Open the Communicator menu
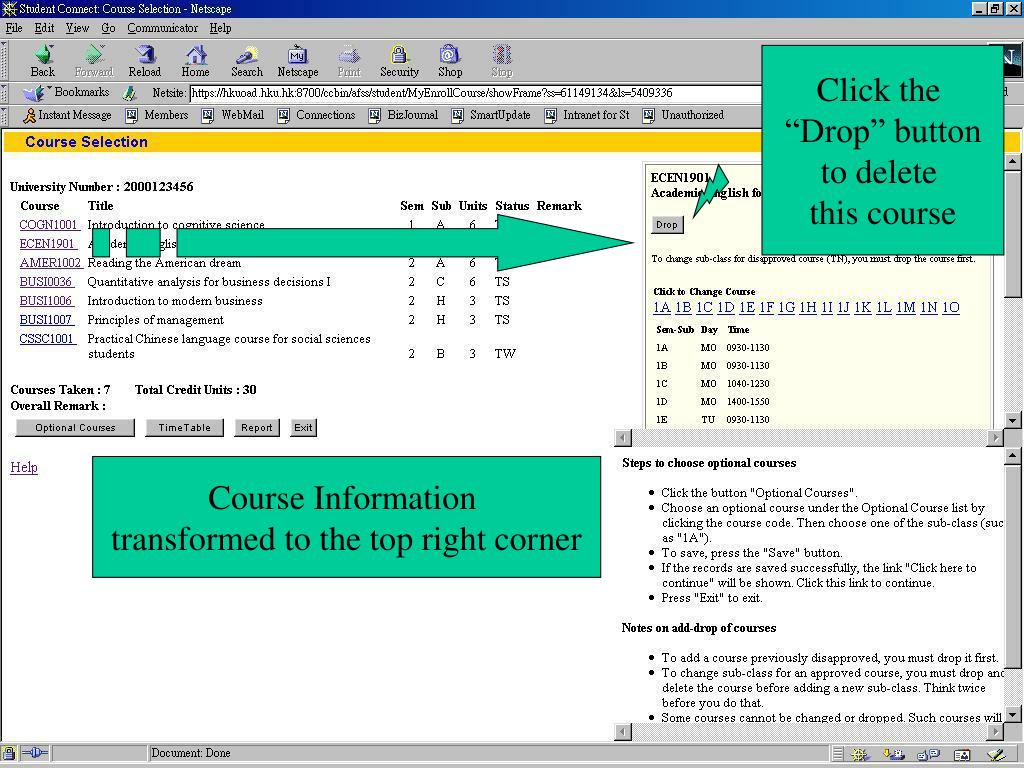 pyautogui.click(x=163, y=28)
